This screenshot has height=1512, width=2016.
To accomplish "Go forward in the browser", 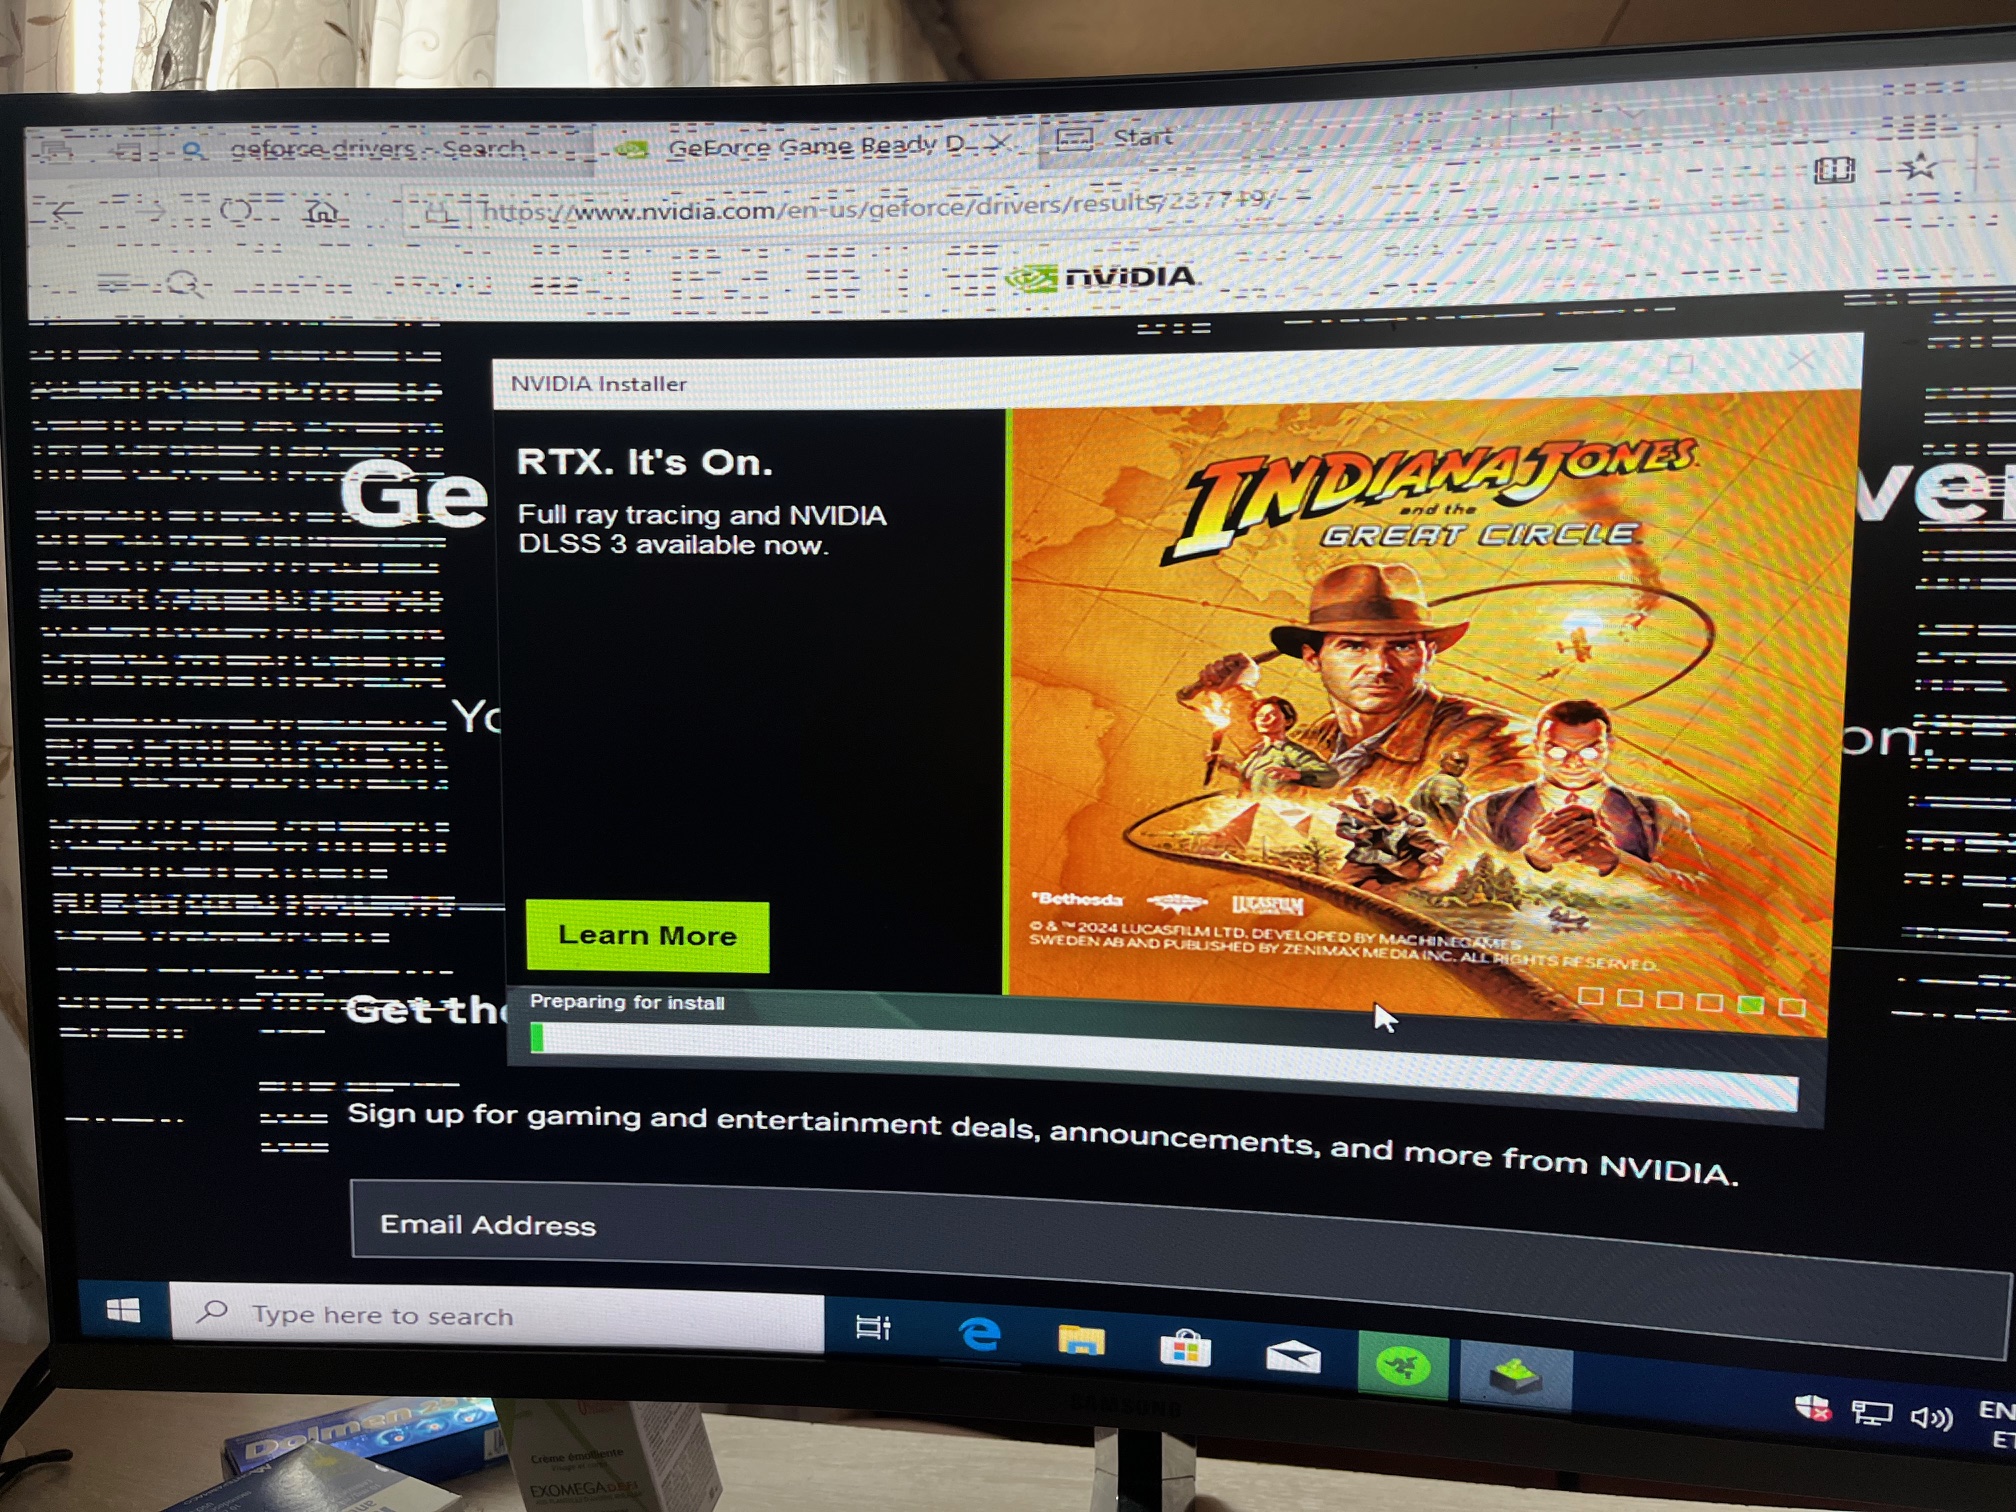I will coord(150,212).
